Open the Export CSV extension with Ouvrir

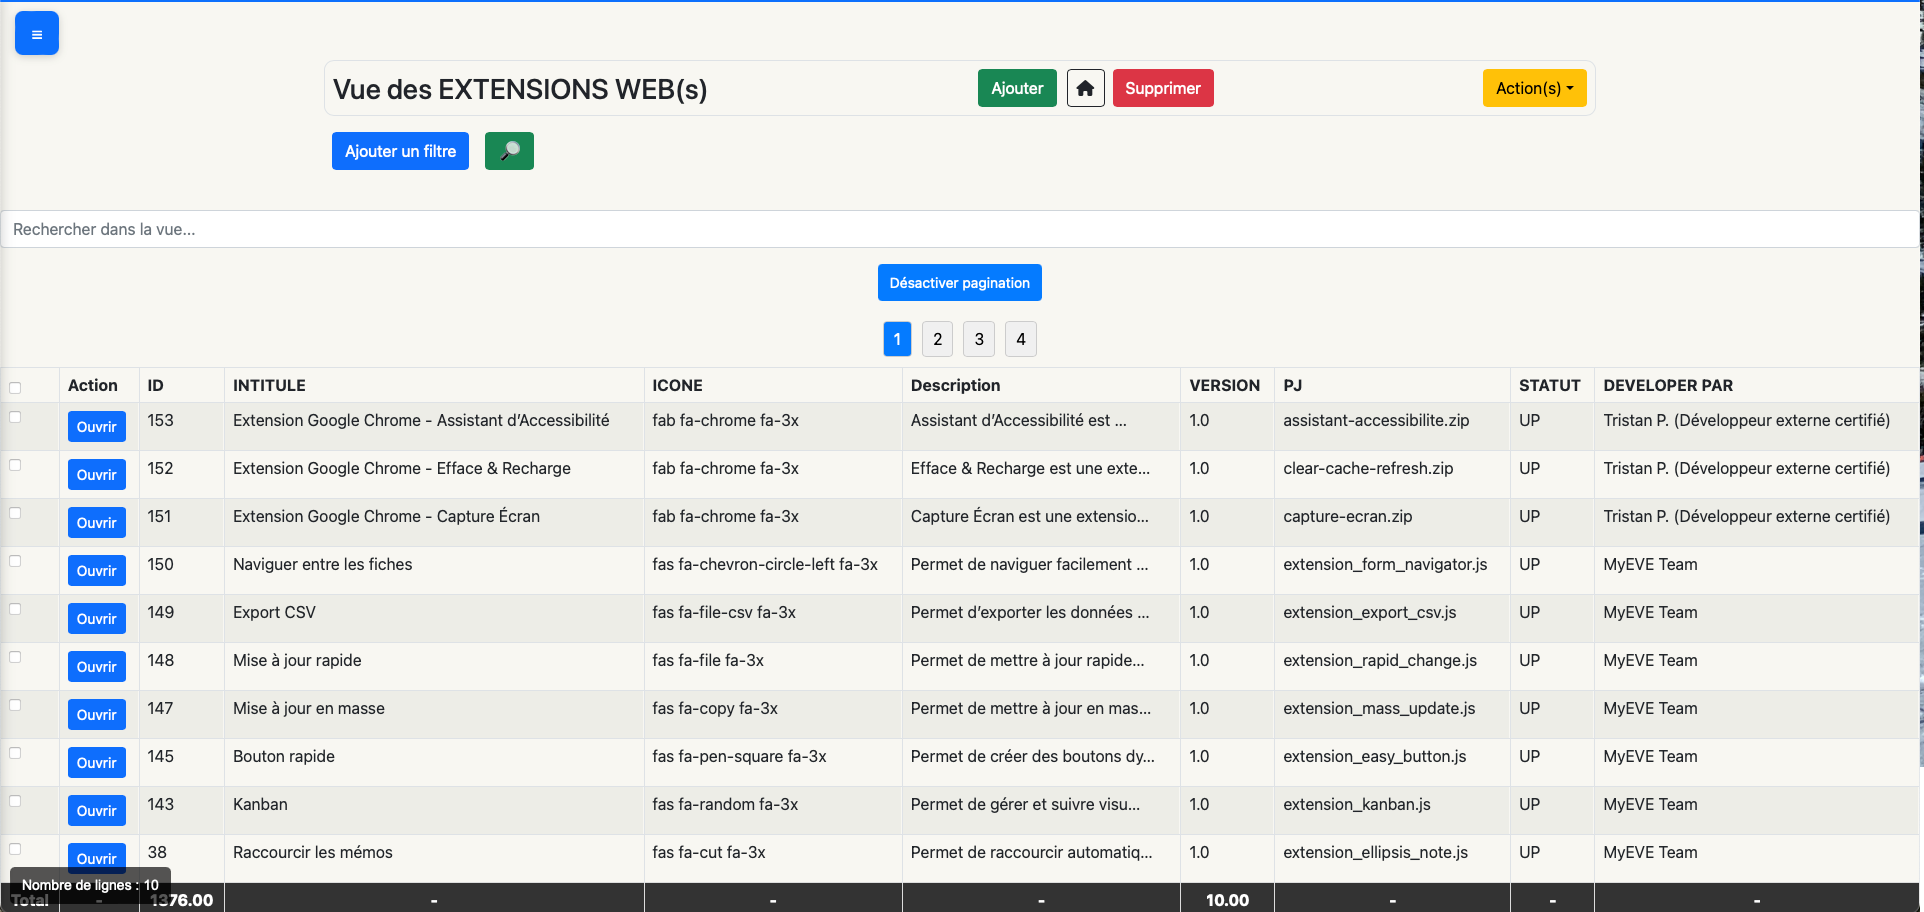point(96,618)
